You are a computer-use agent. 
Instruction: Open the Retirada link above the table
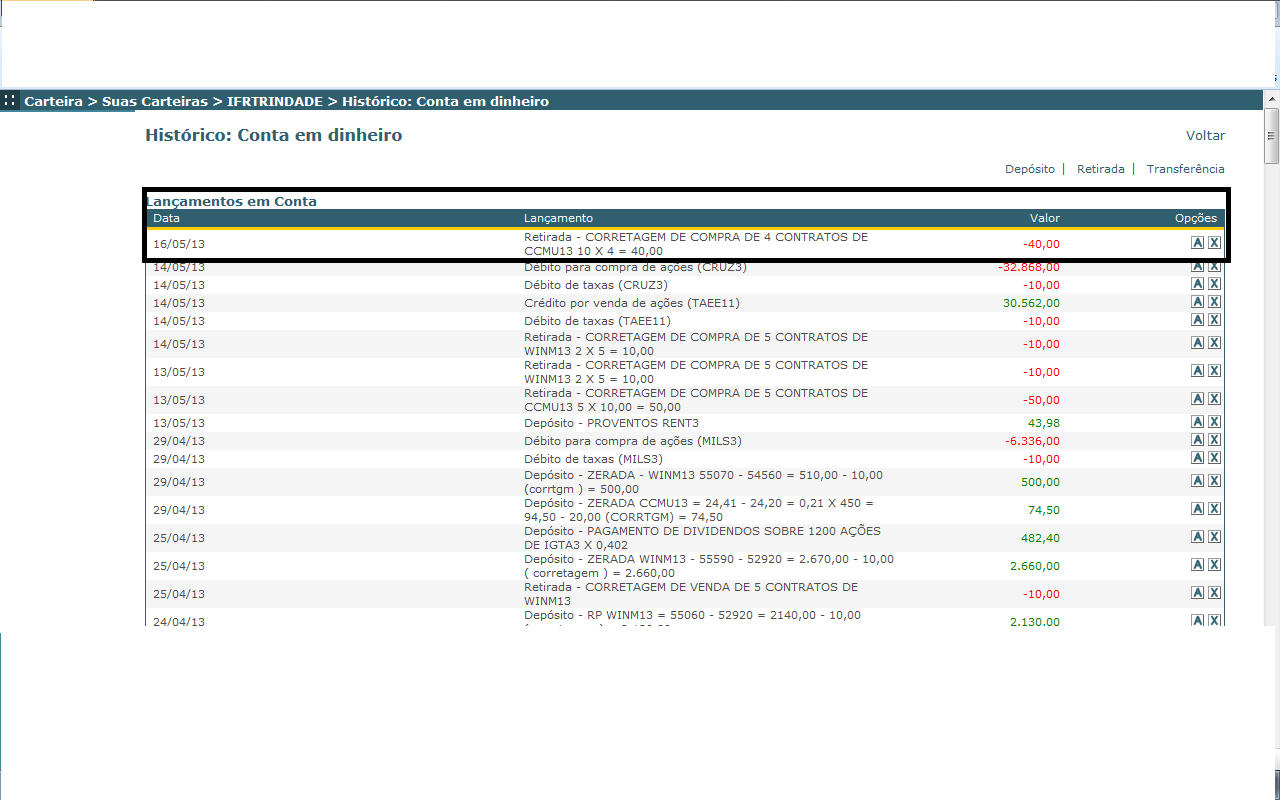point(1101,169)
